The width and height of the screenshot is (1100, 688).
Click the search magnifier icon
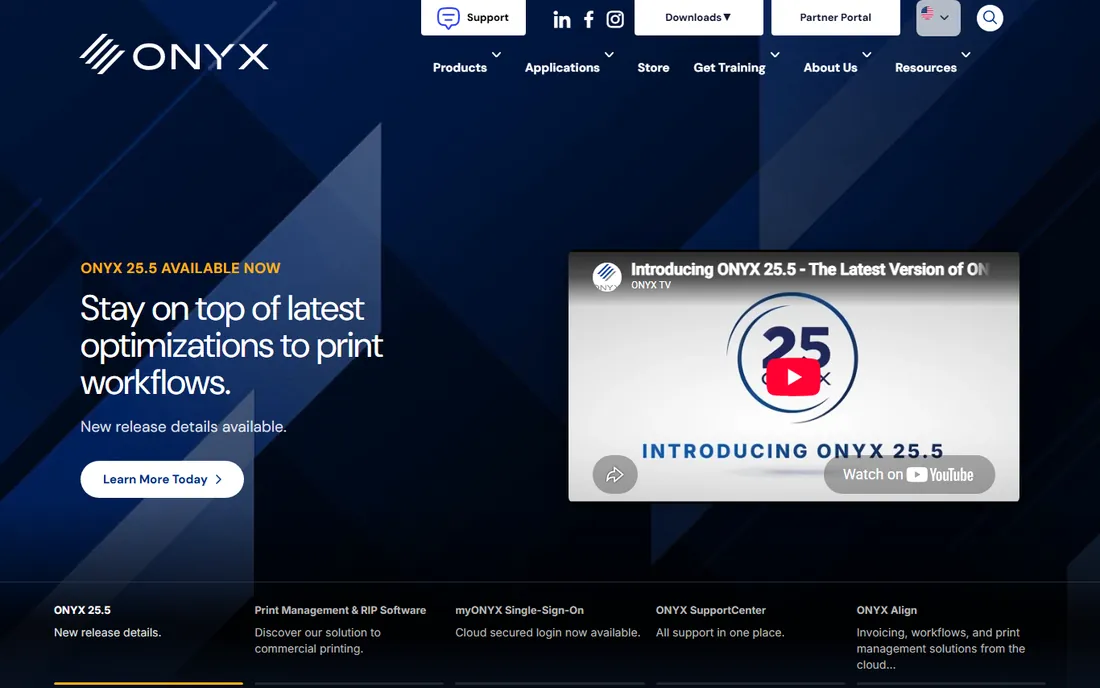pos(990,18)
